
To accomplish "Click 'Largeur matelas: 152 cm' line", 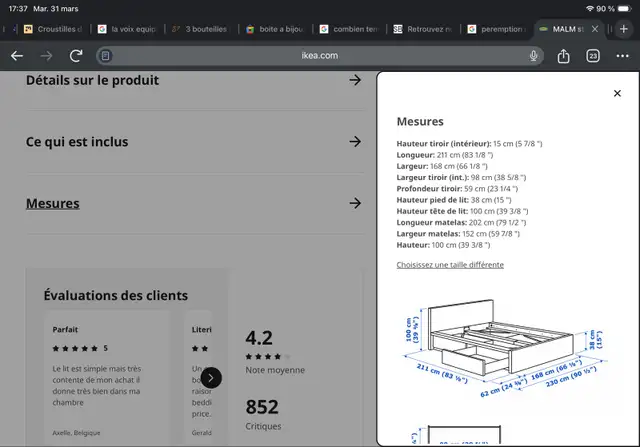I will pos(458,234).
